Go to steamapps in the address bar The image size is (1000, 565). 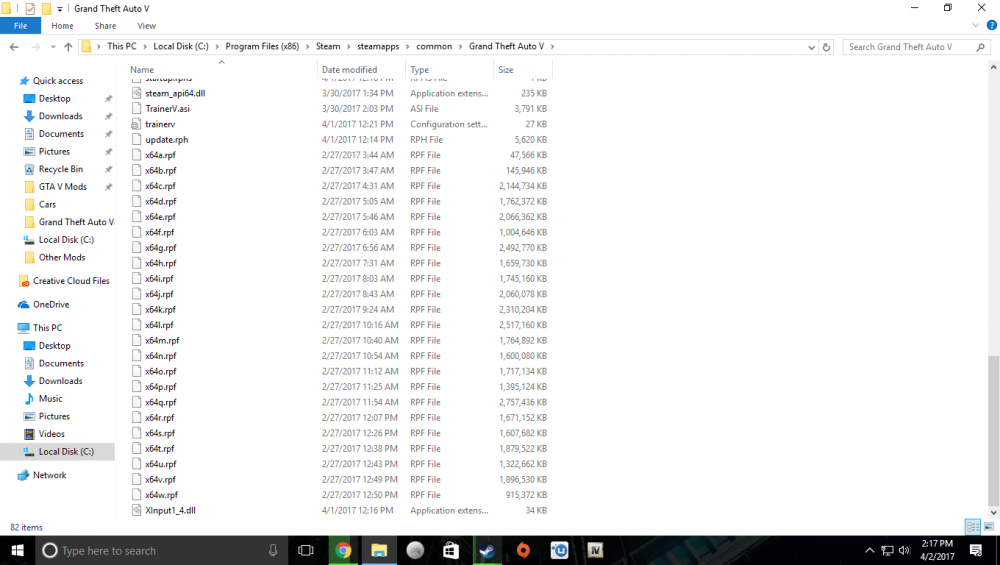378,47
